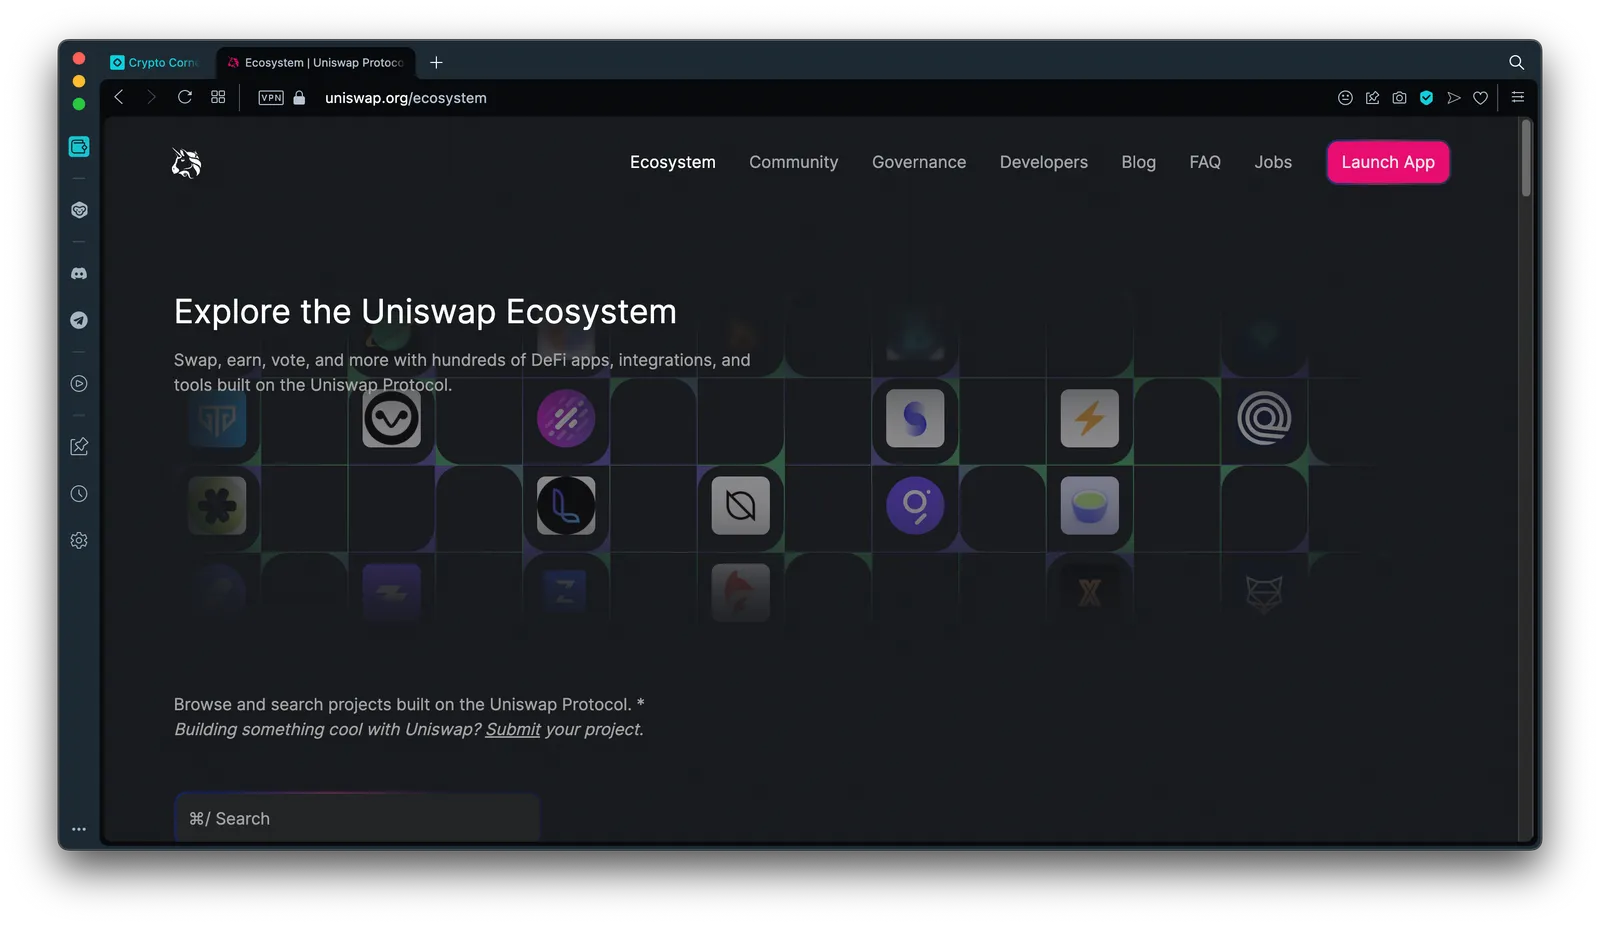
Task: Open browsing history clock icon
Action: click(x=79, y=493)
